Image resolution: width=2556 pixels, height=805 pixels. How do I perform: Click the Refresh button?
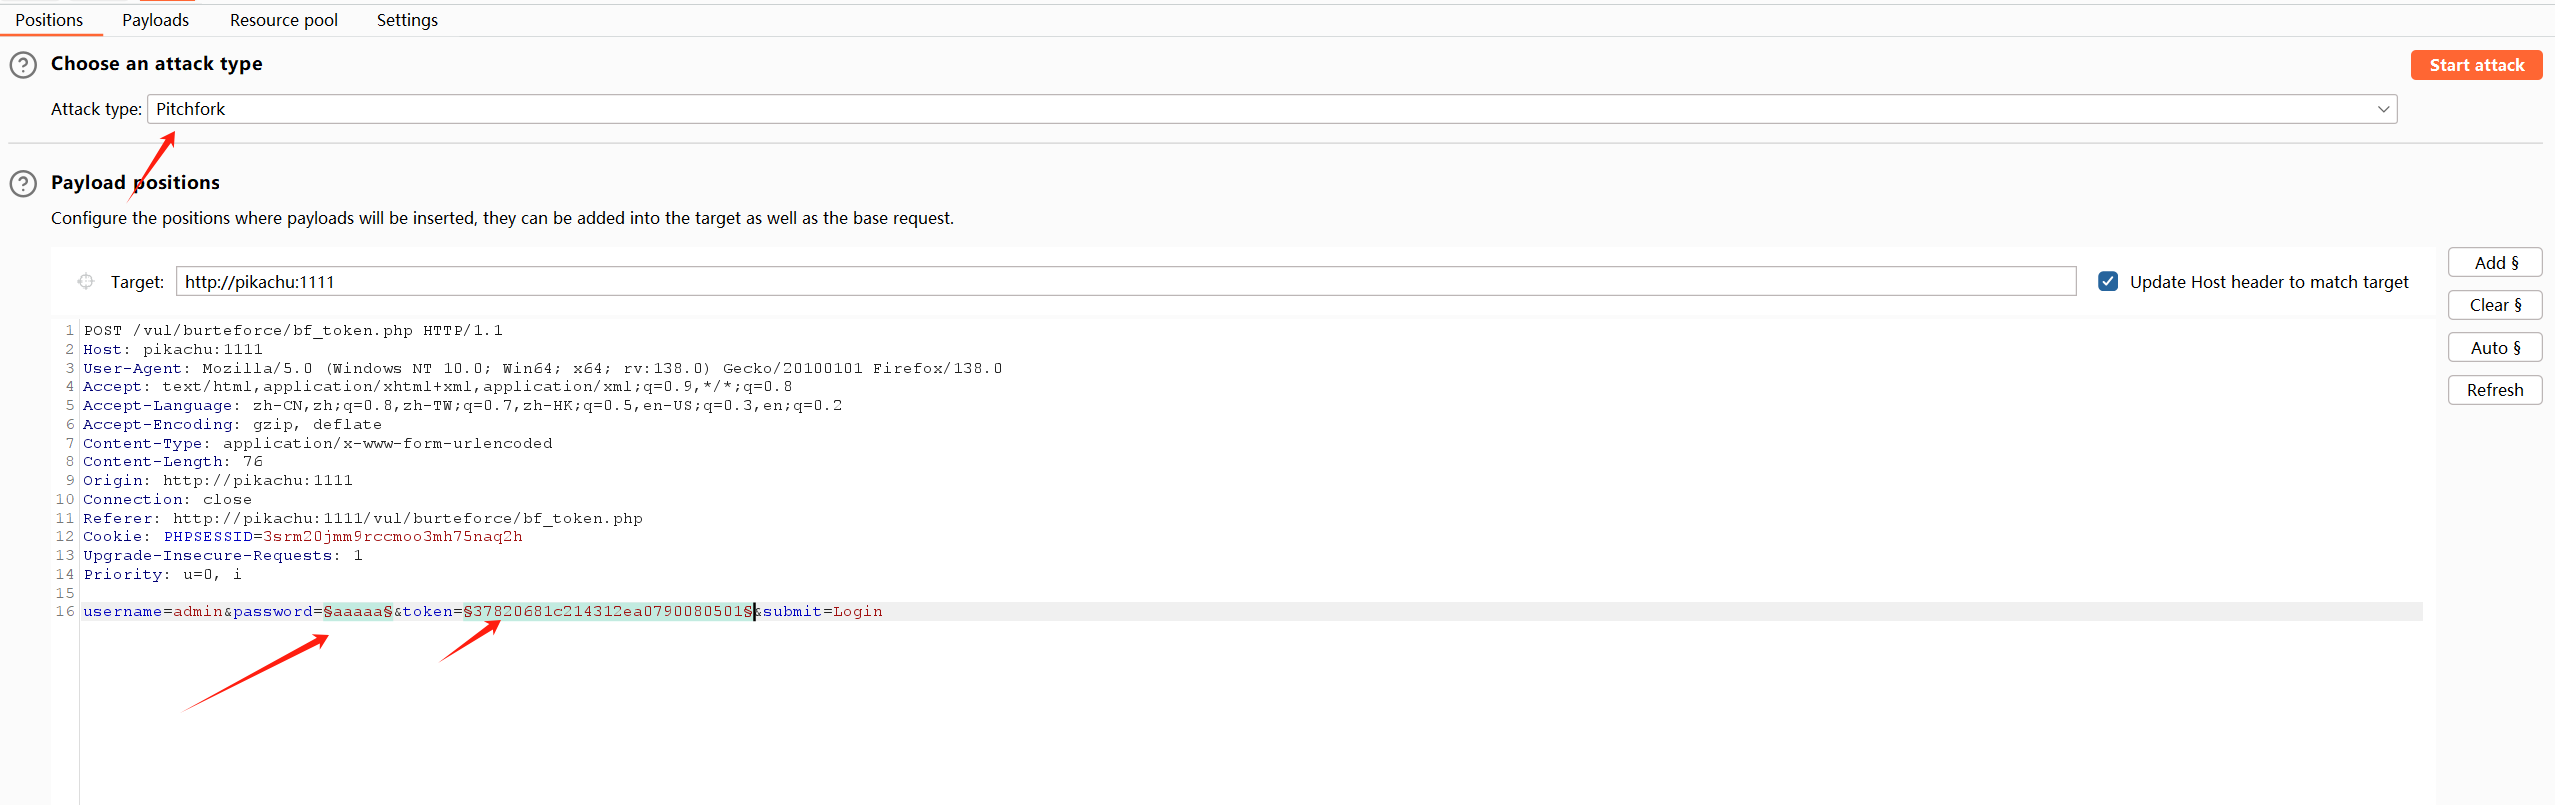pos(2495,390)
